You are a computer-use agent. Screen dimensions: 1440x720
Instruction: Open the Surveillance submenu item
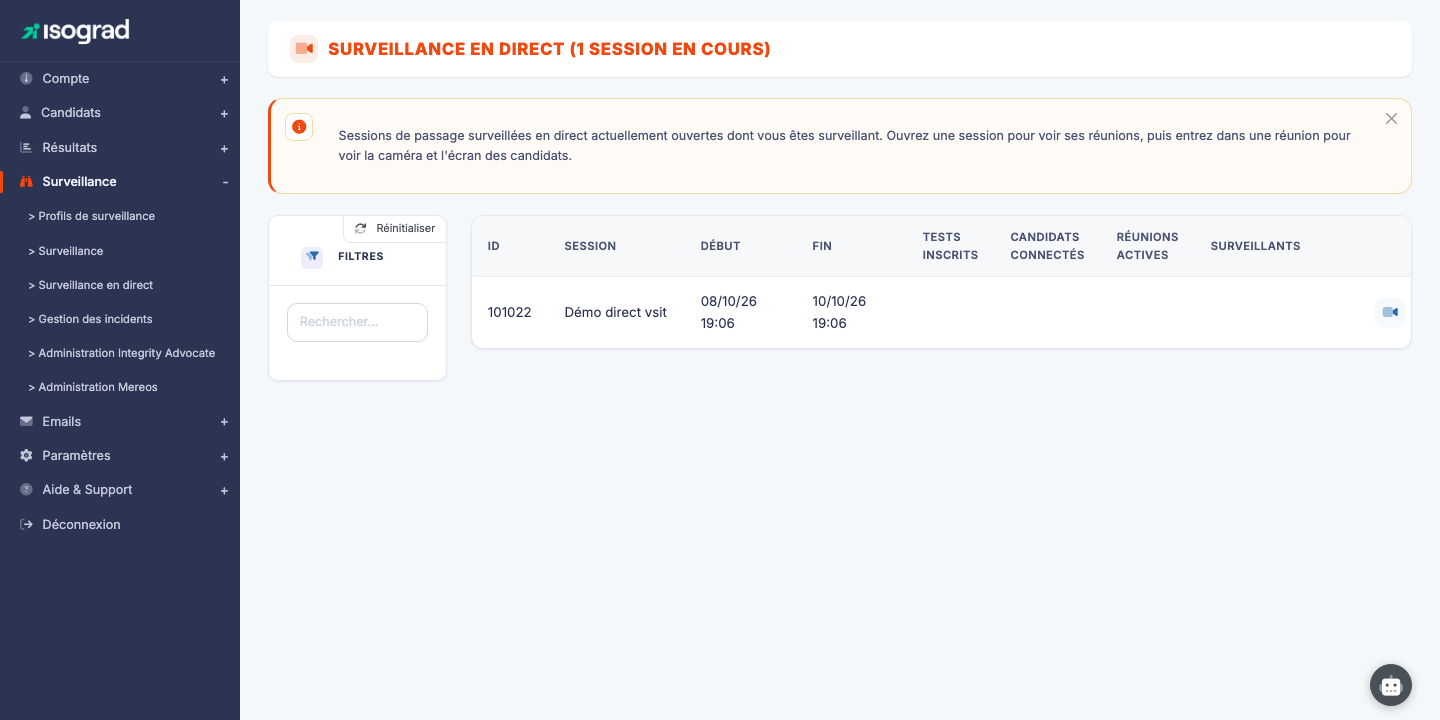tap(66, 251)
